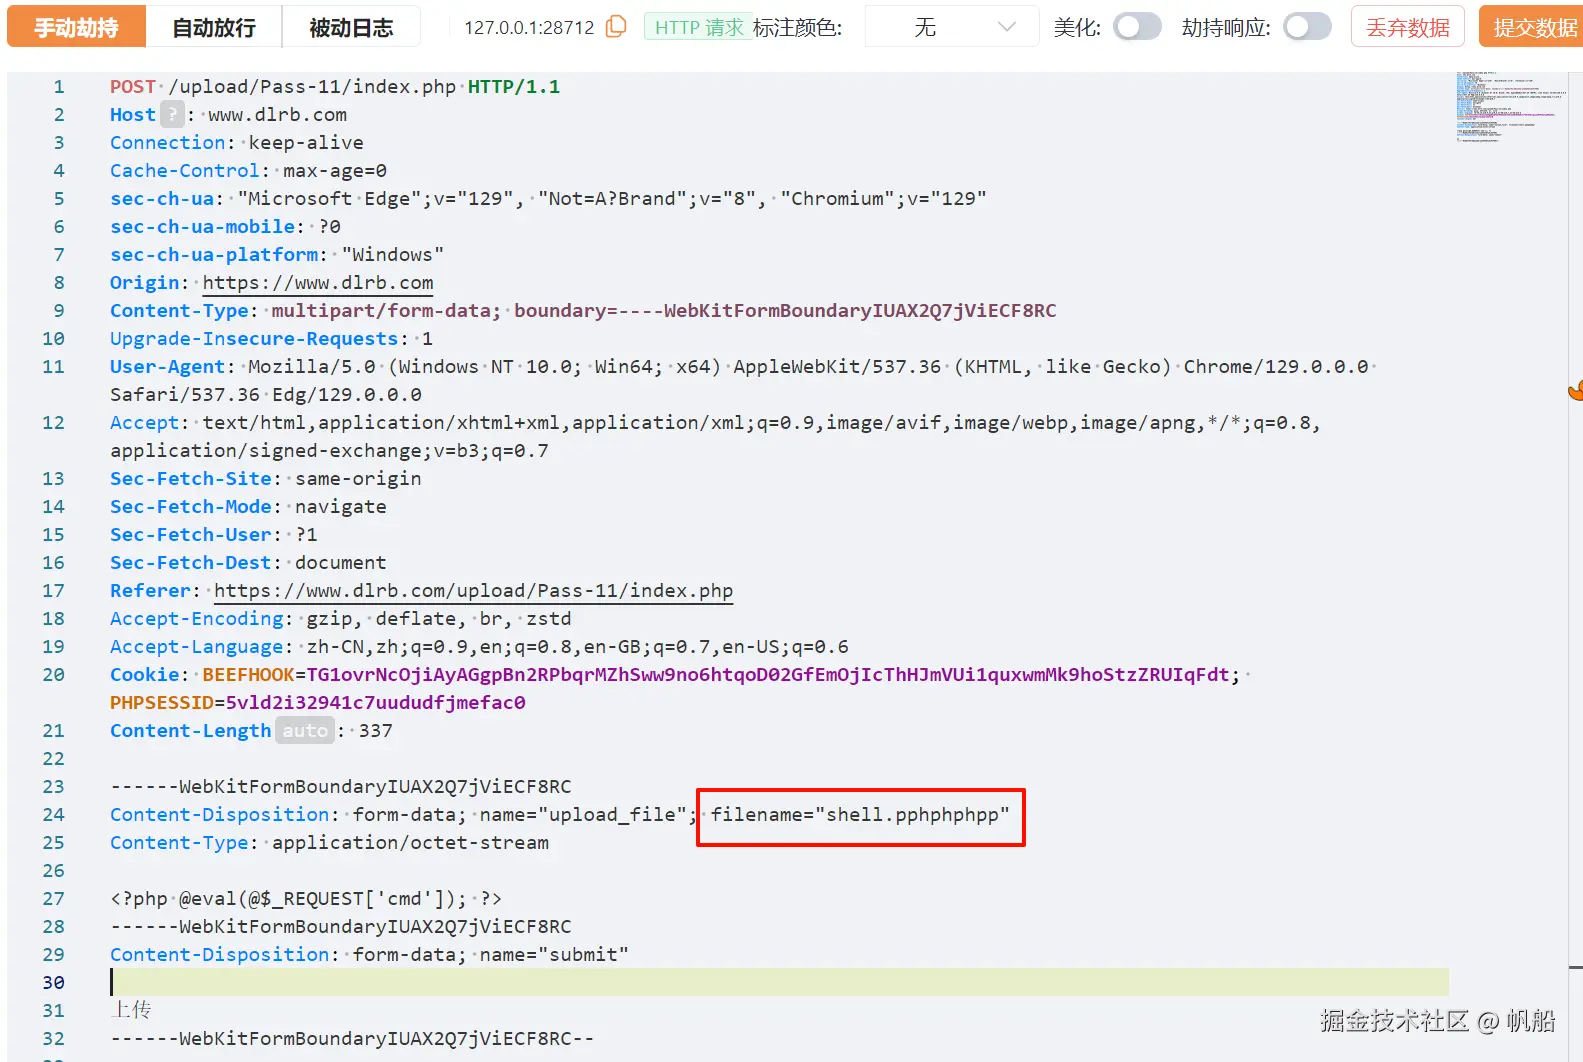
Task: Copy the 127.0.0.1:28712 address icon
Action: (617, 27)
